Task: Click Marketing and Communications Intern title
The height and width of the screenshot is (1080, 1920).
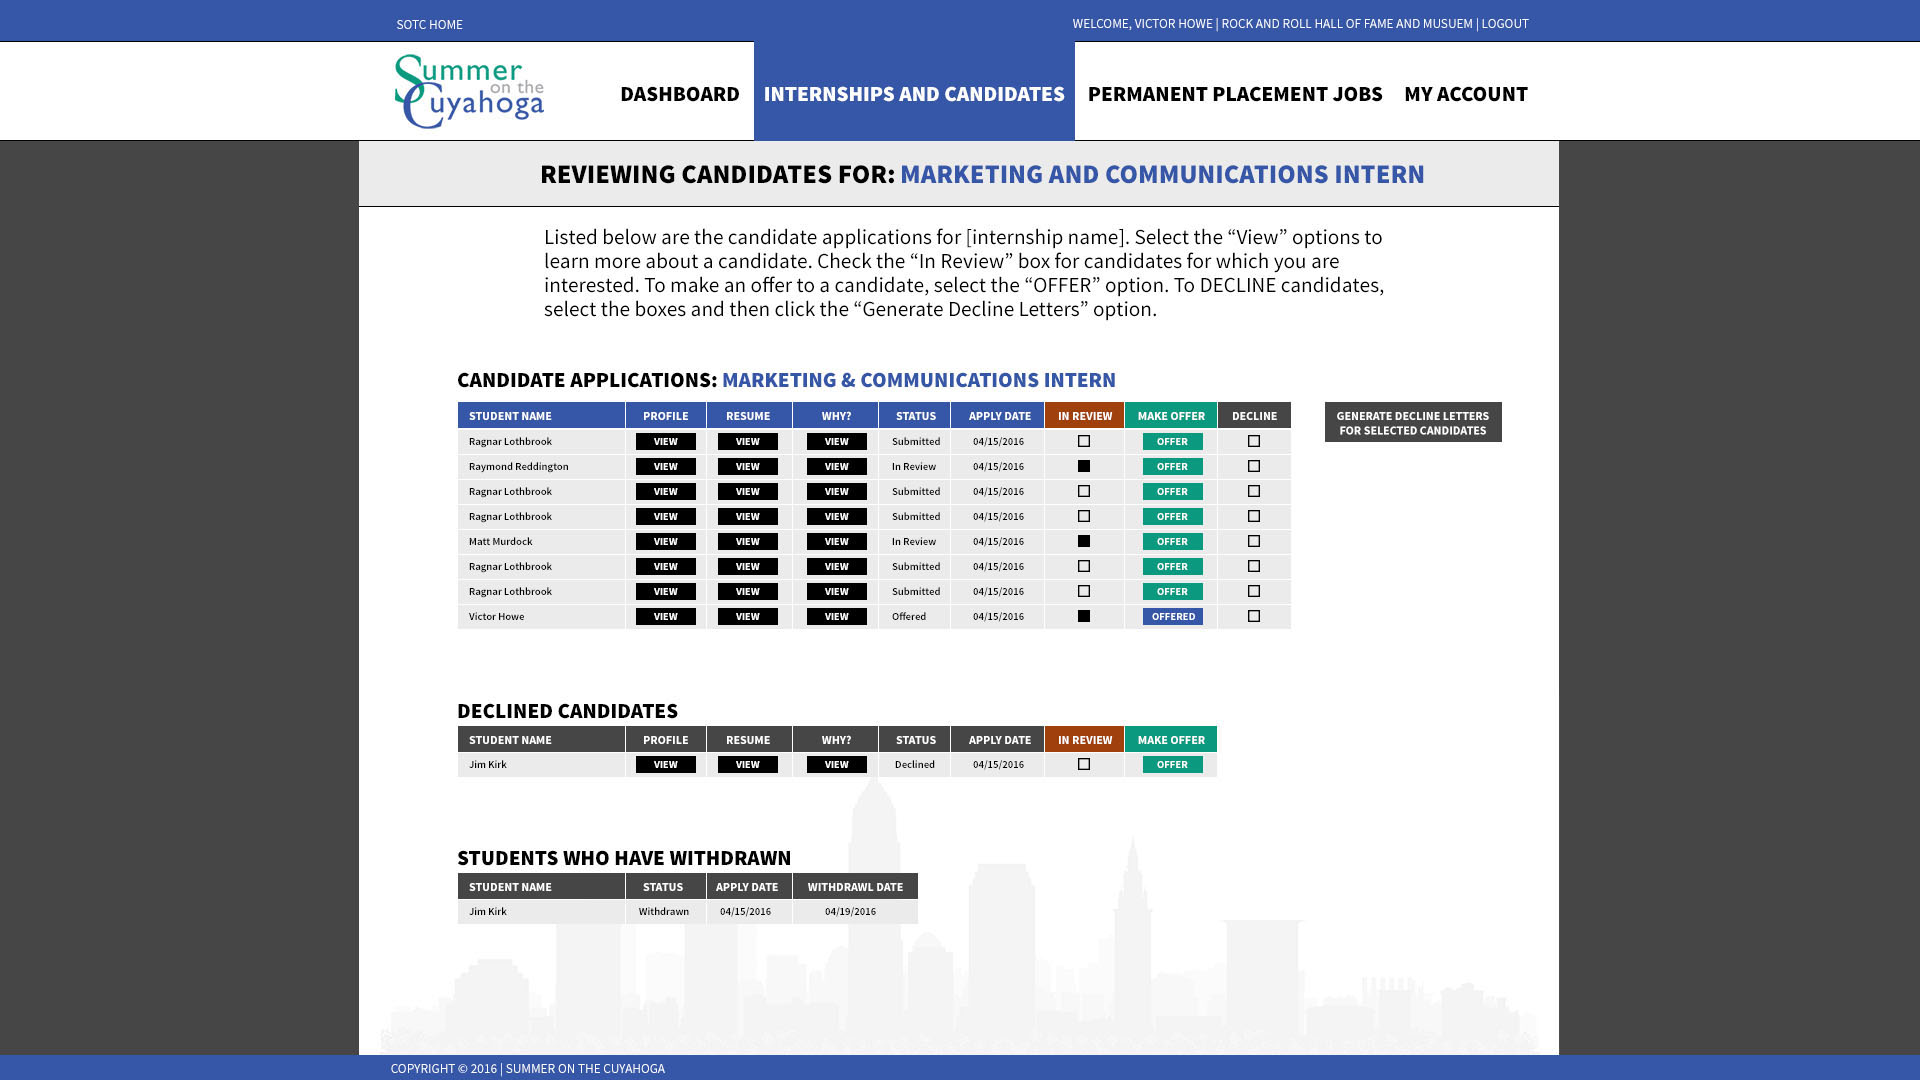Action: pyautogui.click(x=1162, y=173)
